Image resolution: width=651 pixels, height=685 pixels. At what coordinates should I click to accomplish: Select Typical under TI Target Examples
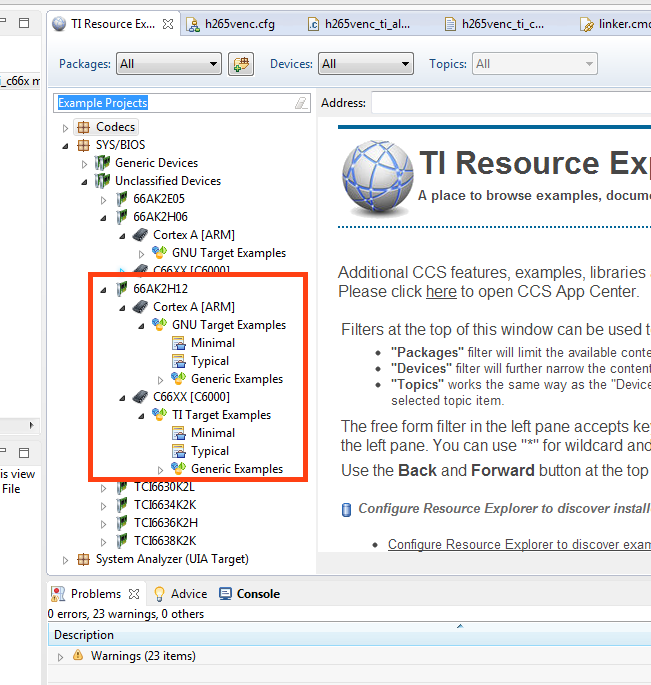[x=210, y=451]
